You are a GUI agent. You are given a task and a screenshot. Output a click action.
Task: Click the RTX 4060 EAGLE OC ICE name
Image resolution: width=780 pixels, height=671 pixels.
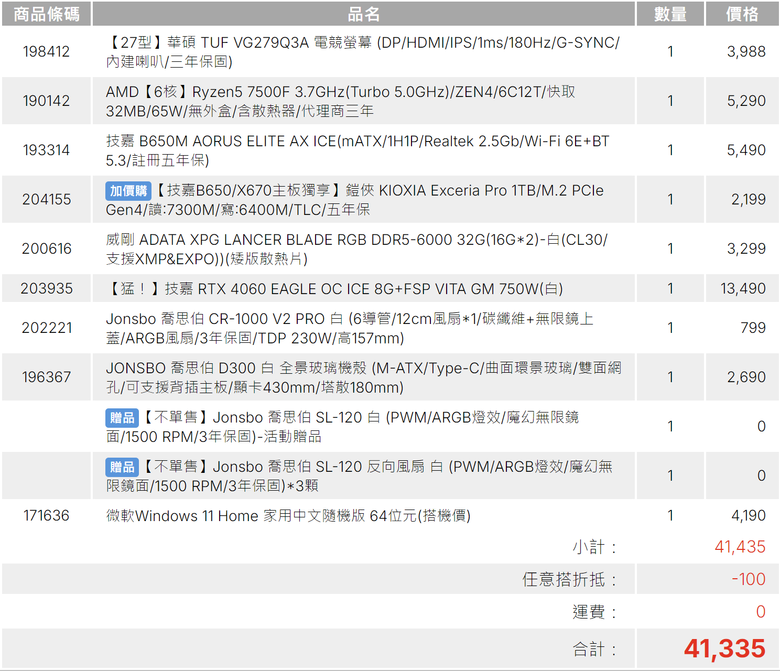334,288
